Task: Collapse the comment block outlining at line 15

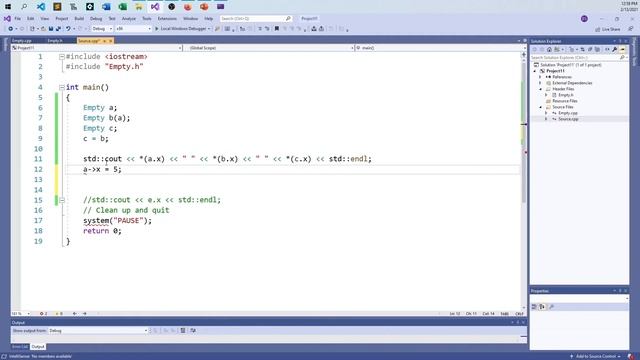Action: tap(62, 200)
